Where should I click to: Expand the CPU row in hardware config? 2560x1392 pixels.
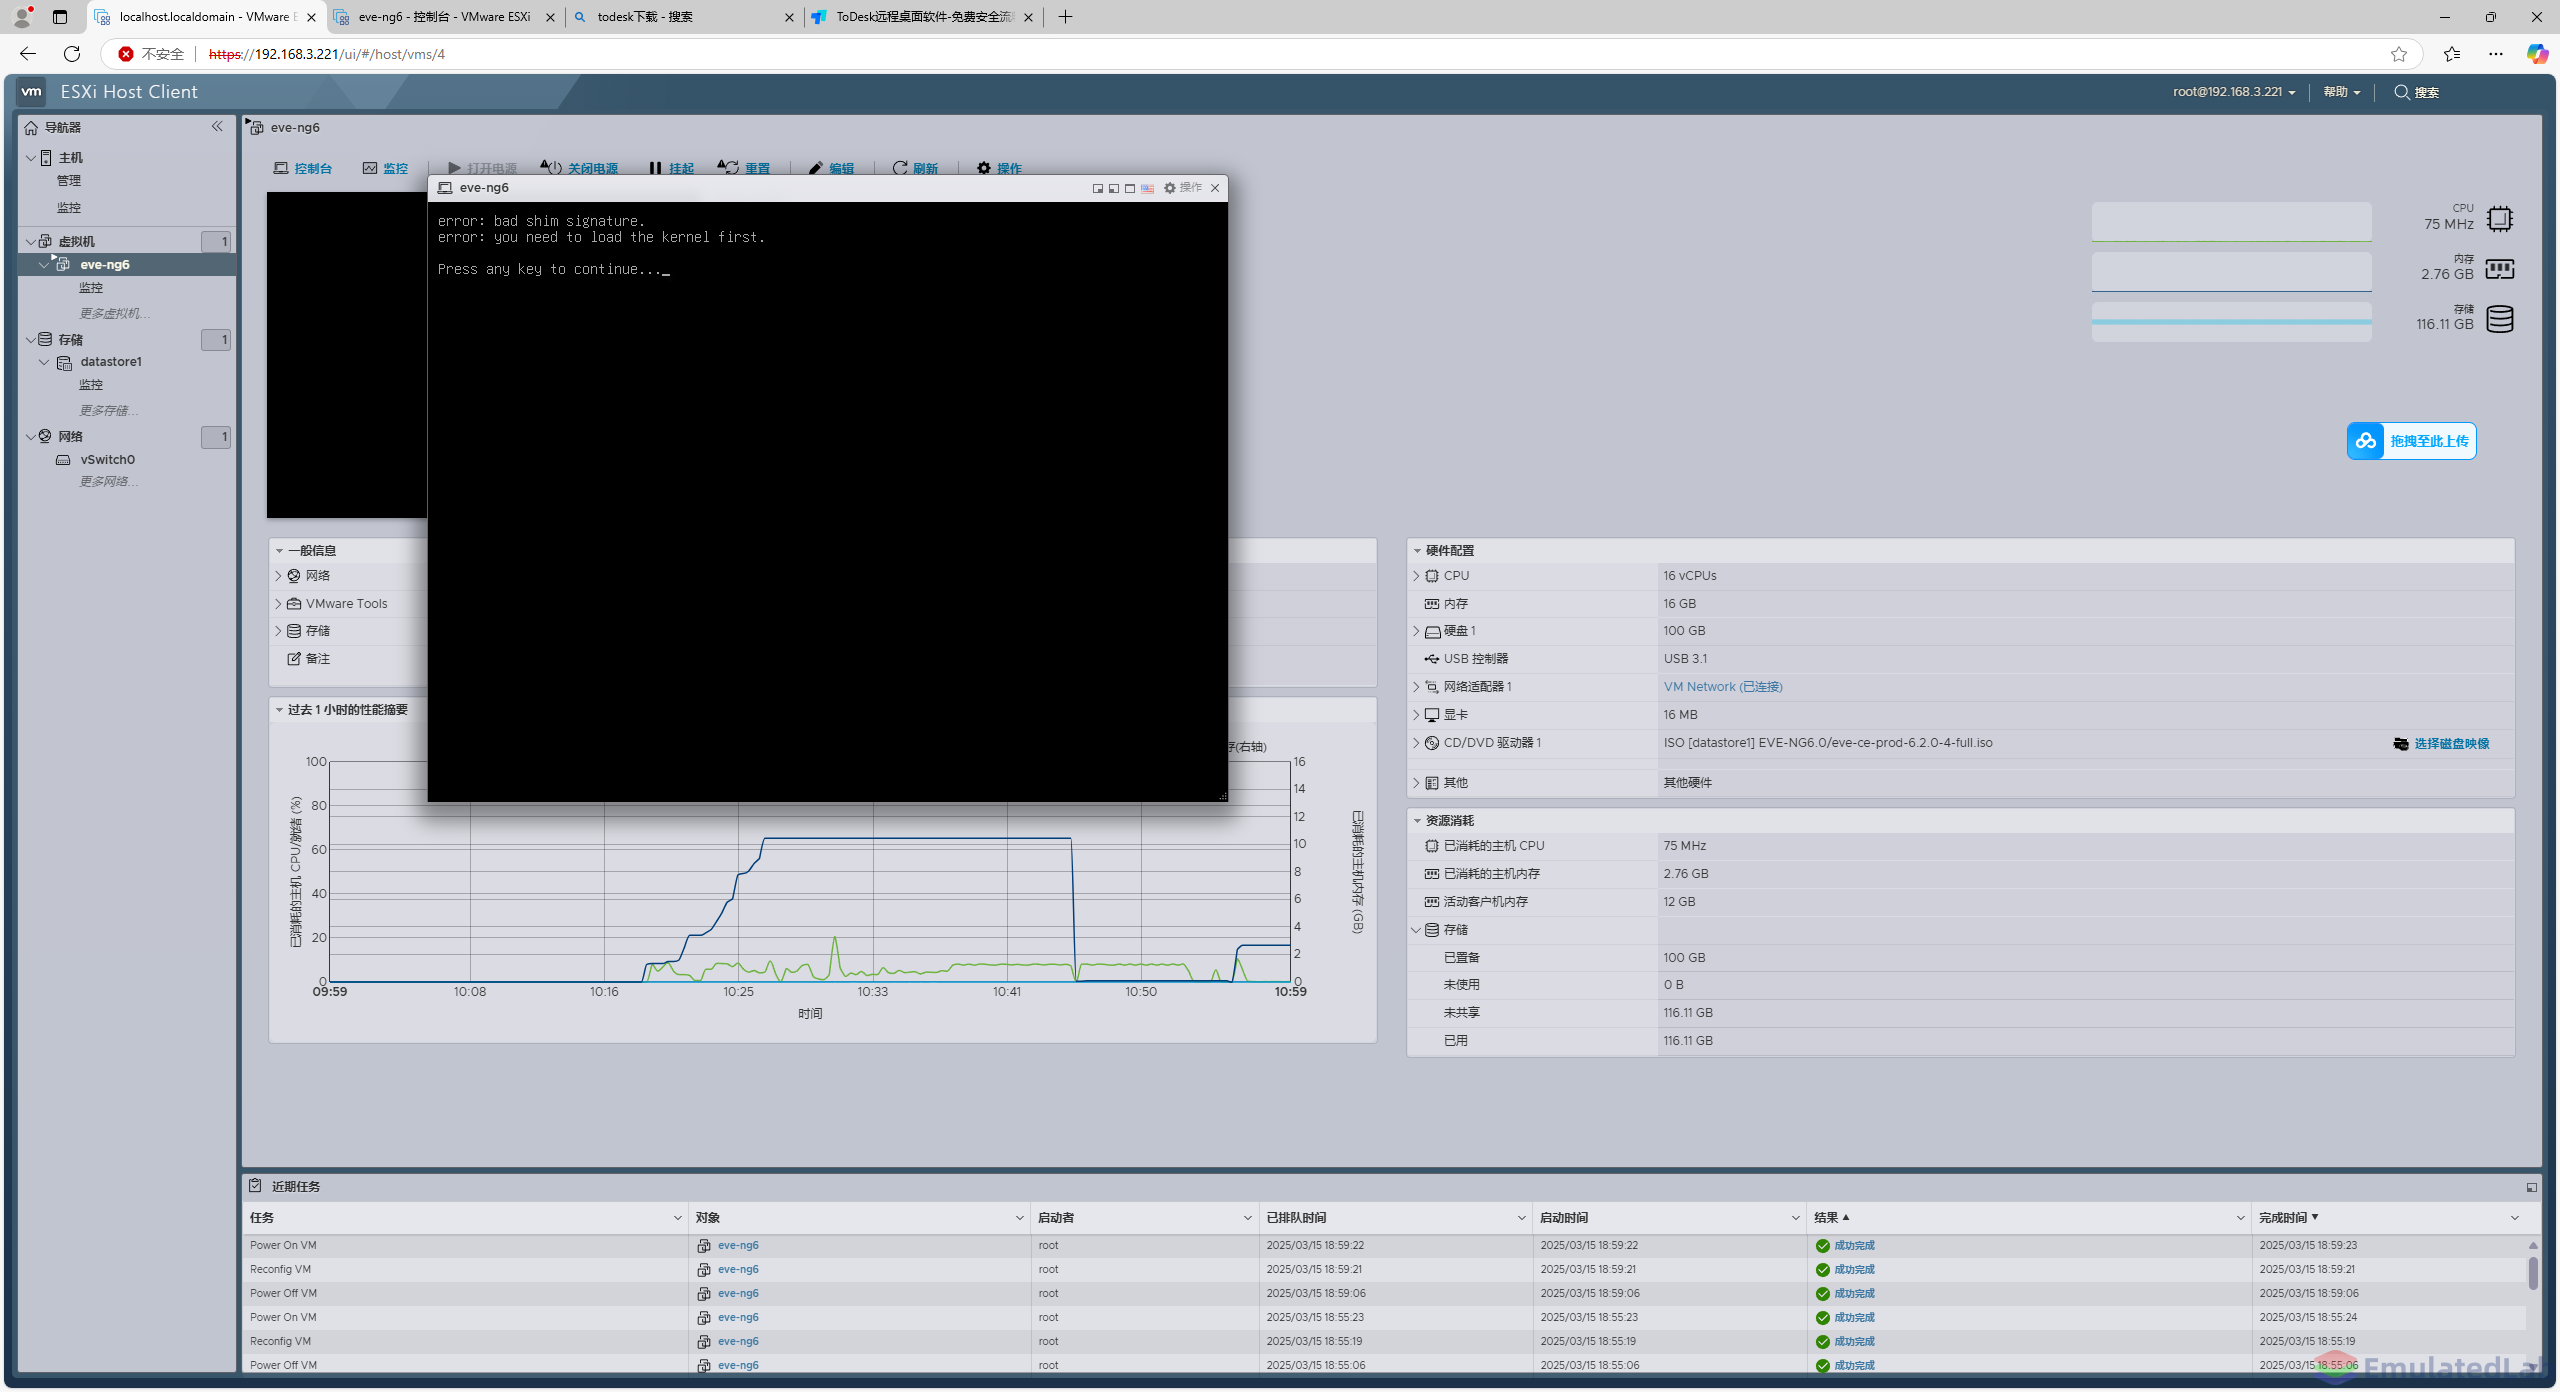[x=1416, y=576]
